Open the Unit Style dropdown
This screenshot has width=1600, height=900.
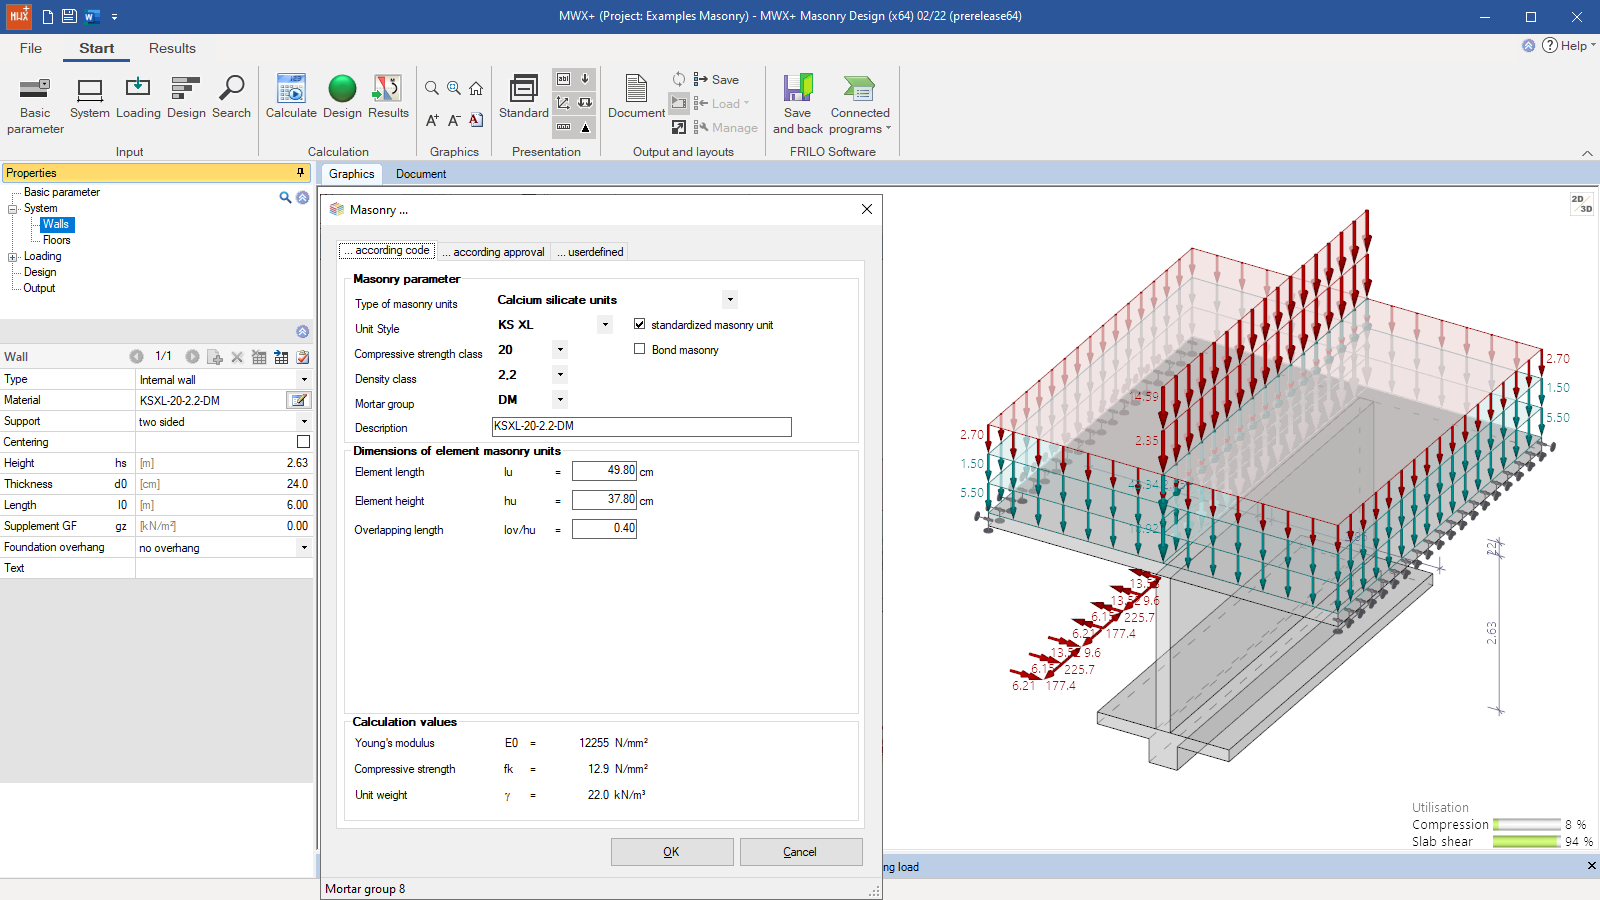click(x=604, y=325)
